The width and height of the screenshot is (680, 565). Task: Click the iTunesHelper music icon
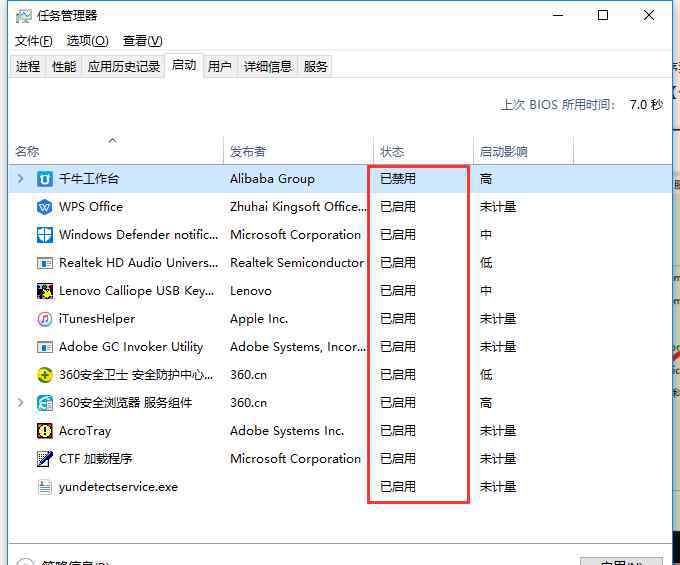[45, 319]
